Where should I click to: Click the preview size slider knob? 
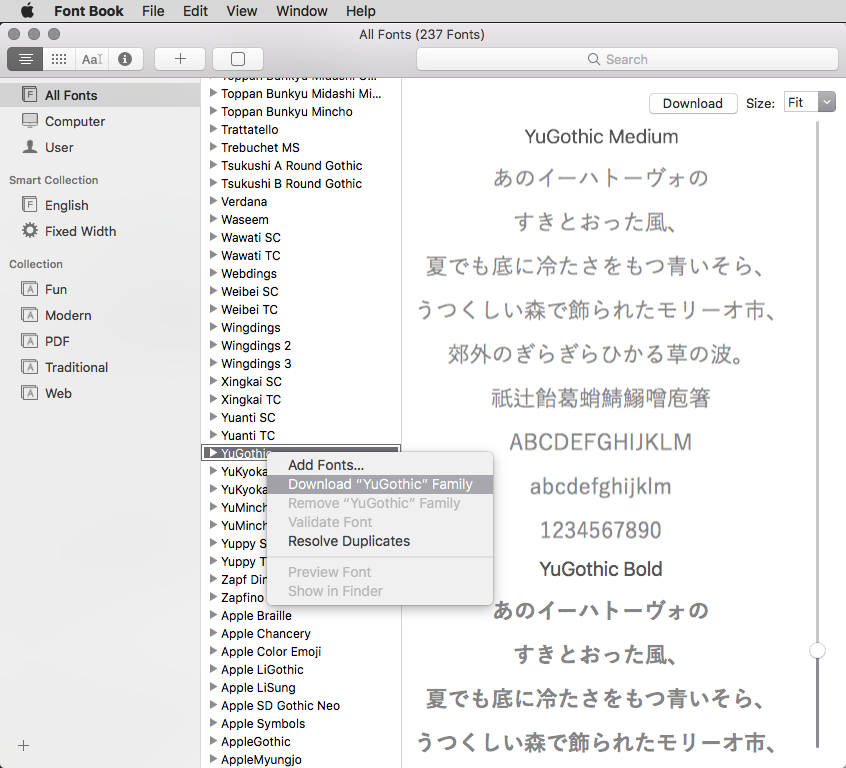817,650
